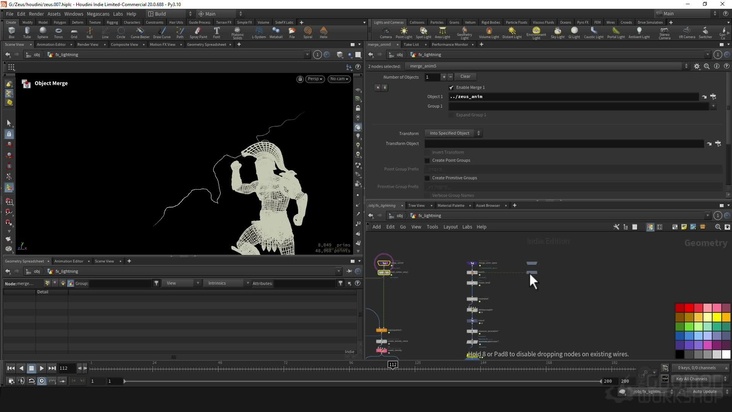This screenshot has width=732, height=412.
Task: Select the Point Light shelf tool
Action: (404, 32)
